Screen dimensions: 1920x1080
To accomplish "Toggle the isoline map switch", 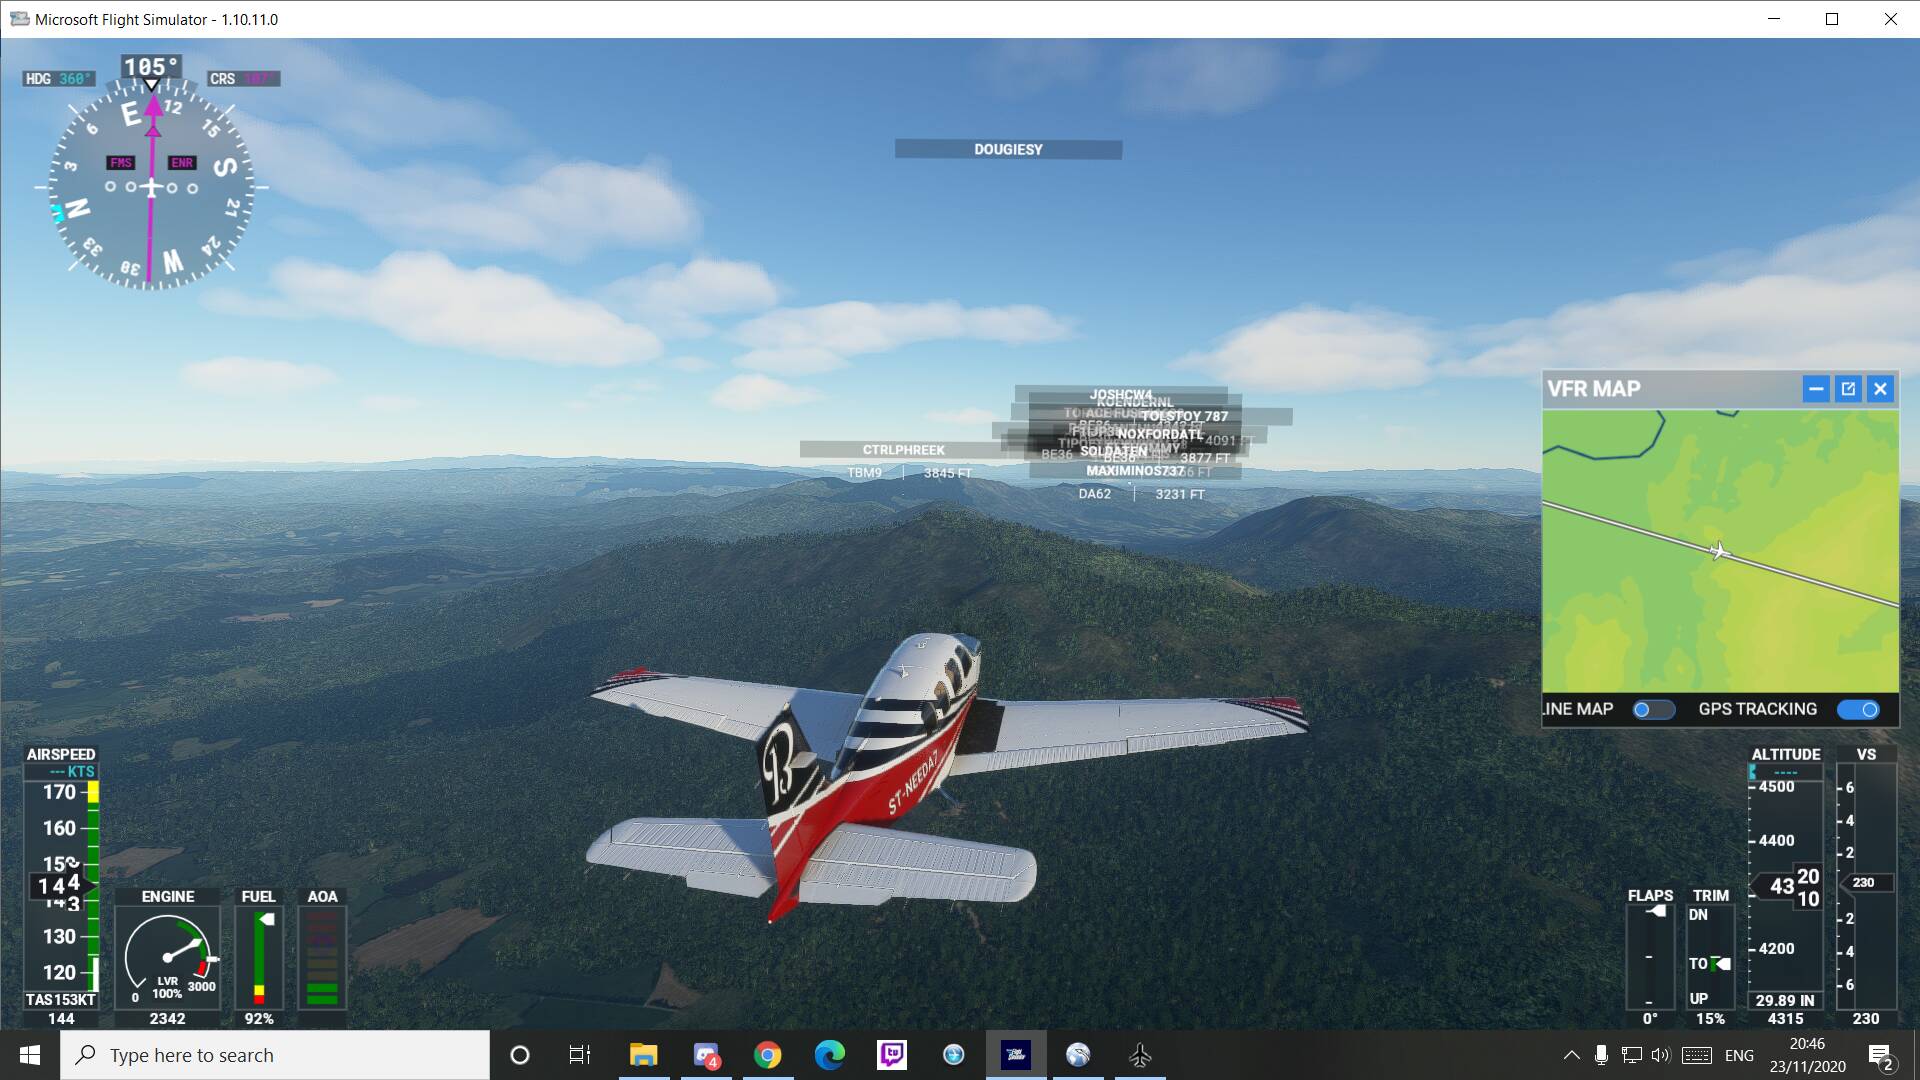I will 1654,709.
